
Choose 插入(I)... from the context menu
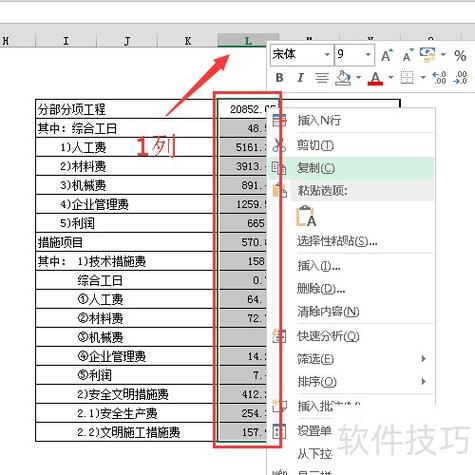point(352,266)
